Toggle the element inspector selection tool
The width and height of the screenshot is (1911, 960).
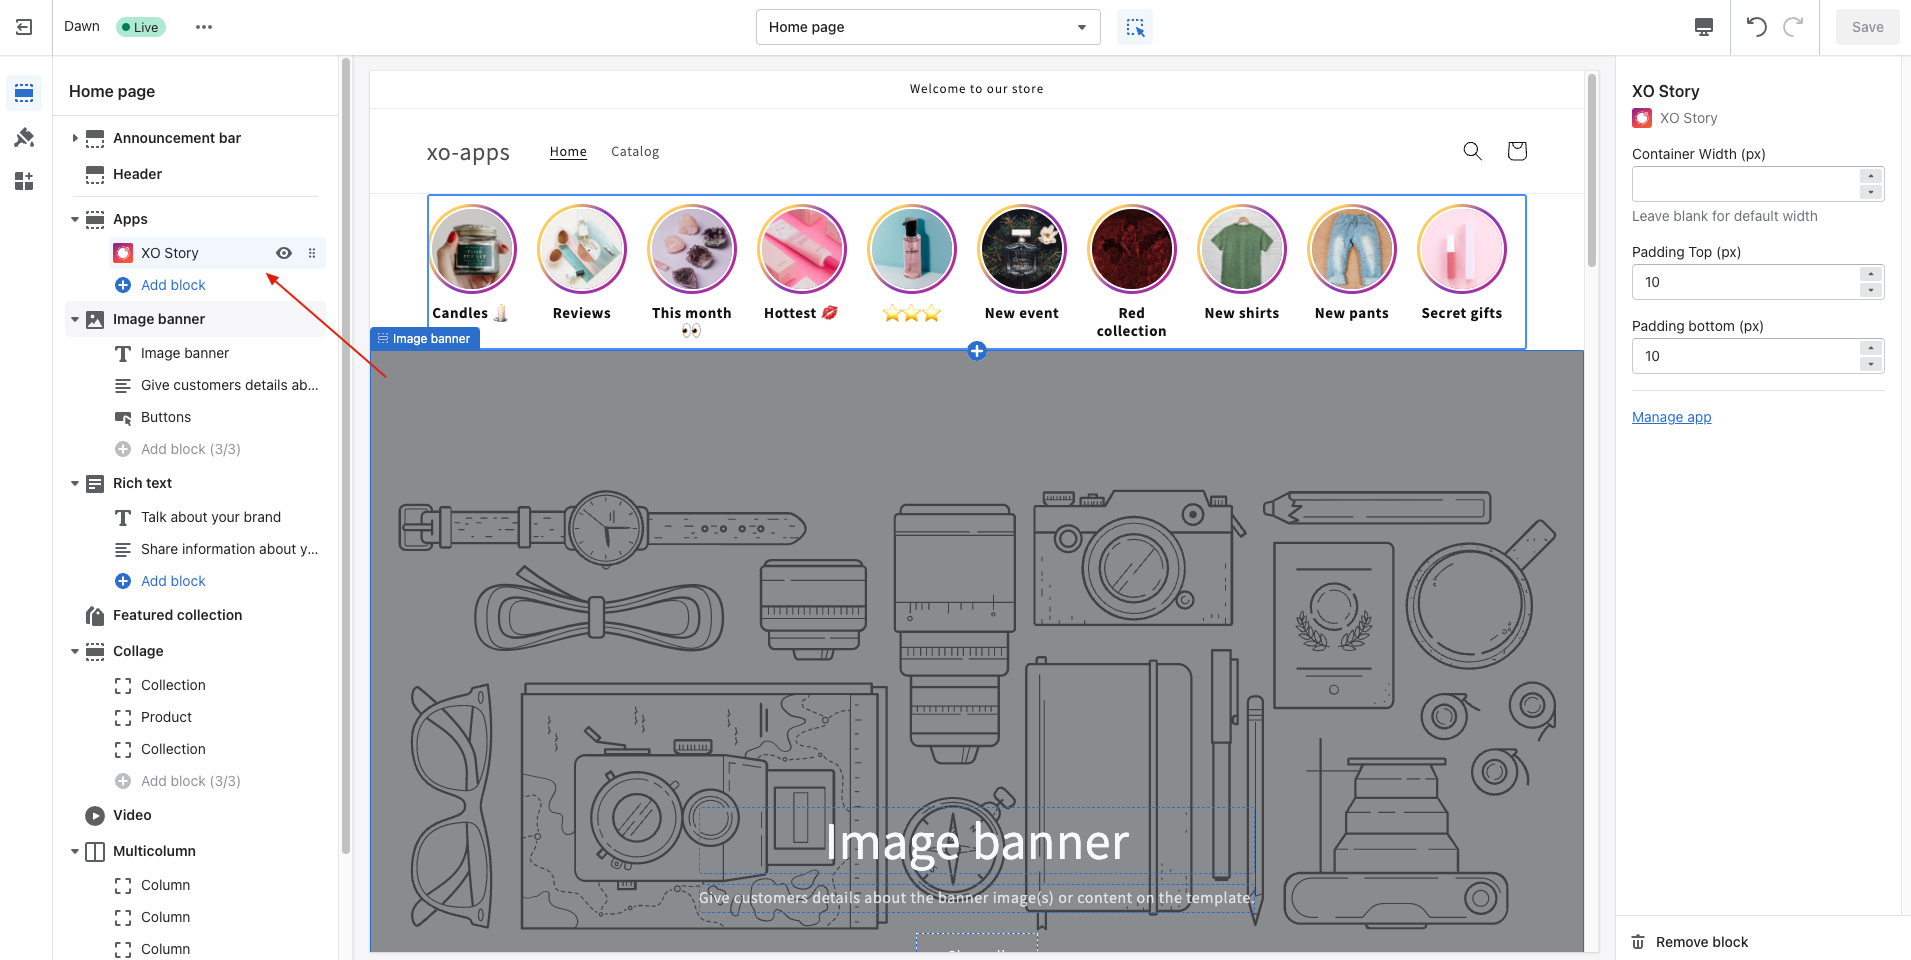[x=1135, y=27]
